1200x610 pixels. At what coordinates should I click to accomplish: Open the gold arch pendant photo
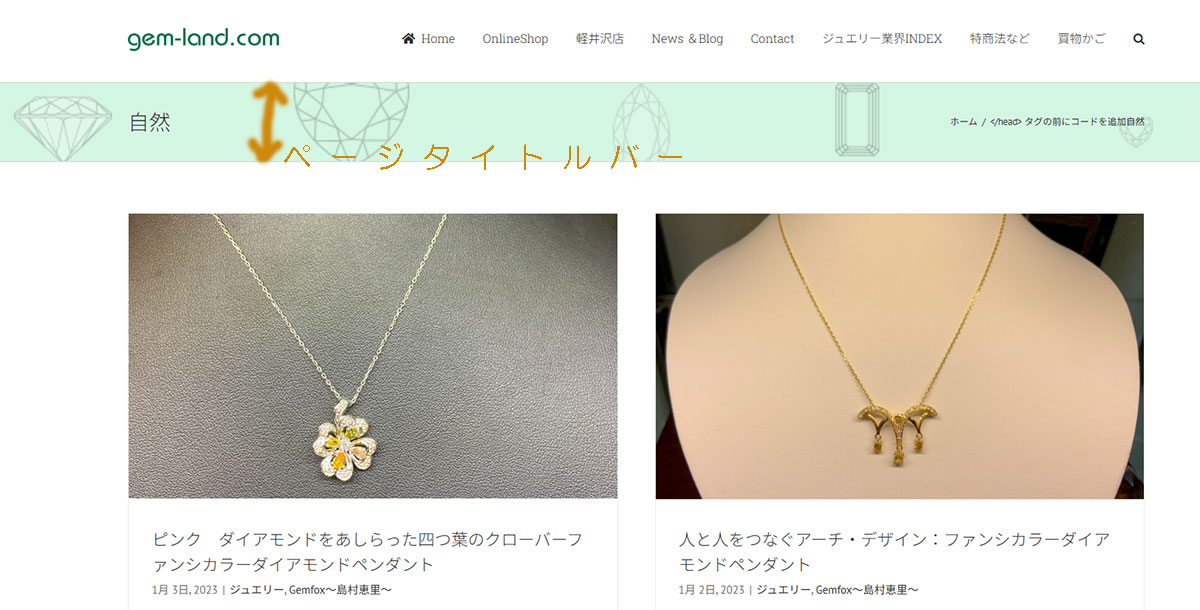pyautogui.click(x=899, y=356)
